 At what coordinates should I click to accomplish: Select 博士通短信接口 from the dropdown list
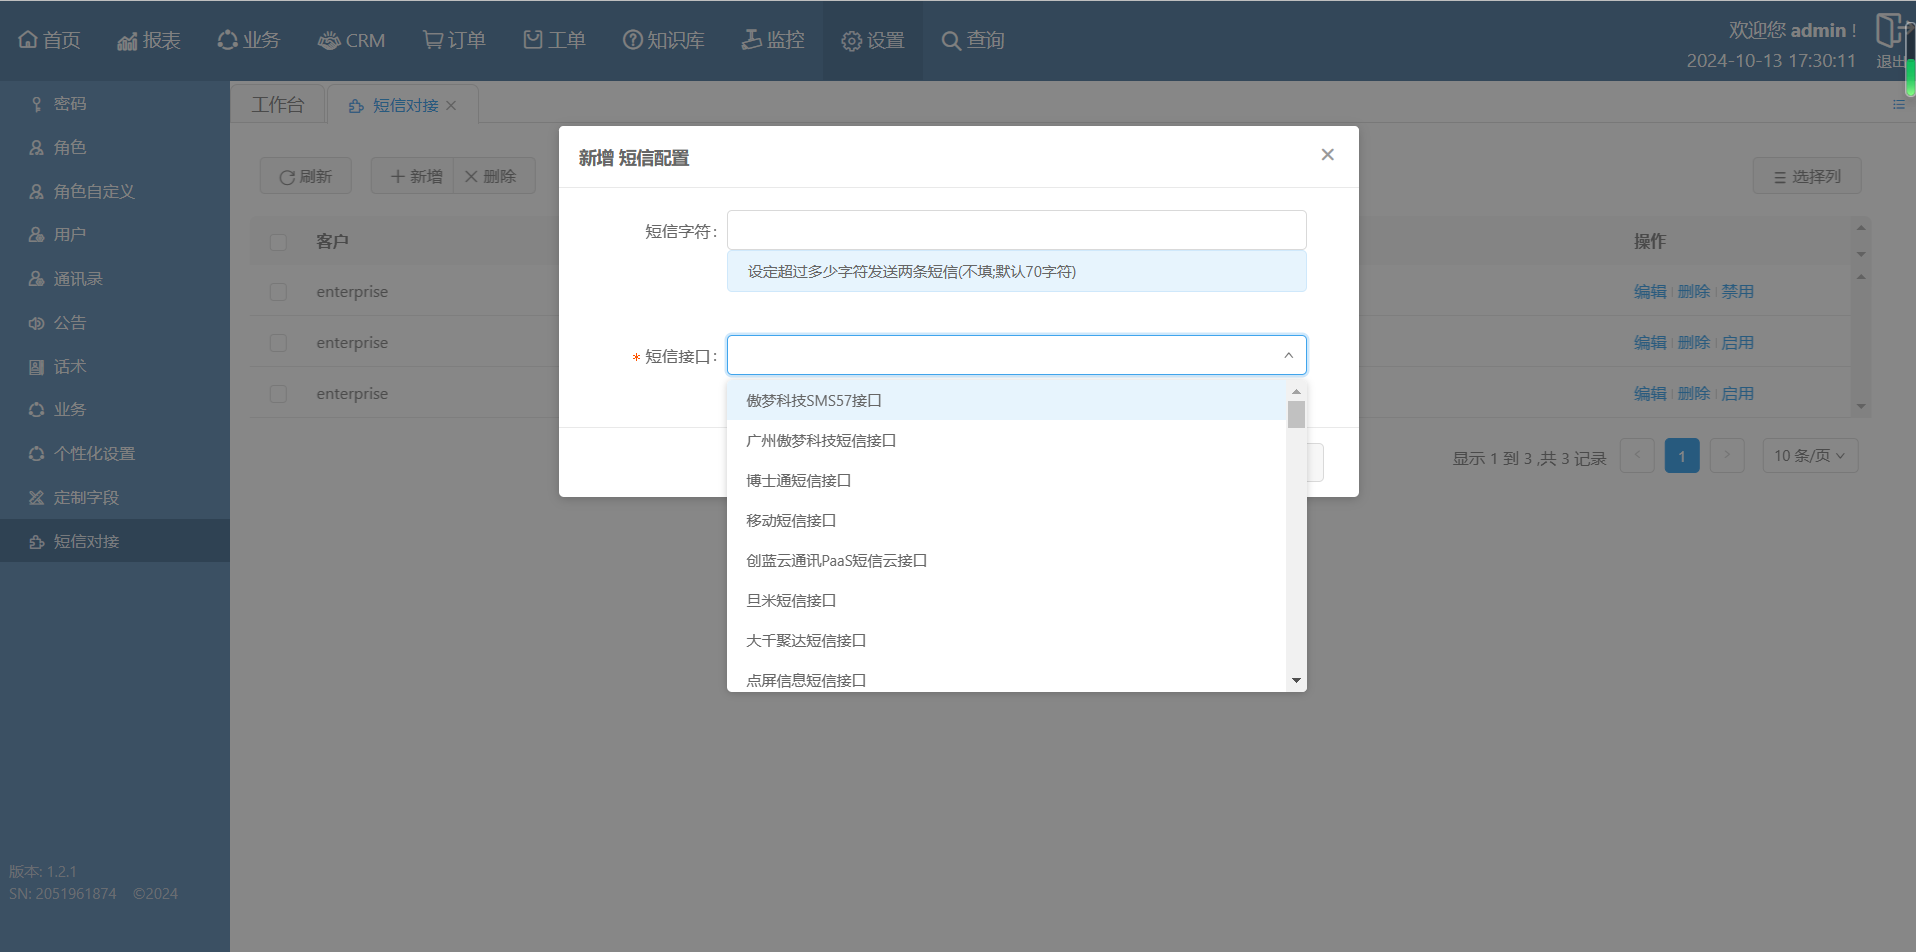click(798, 481)
